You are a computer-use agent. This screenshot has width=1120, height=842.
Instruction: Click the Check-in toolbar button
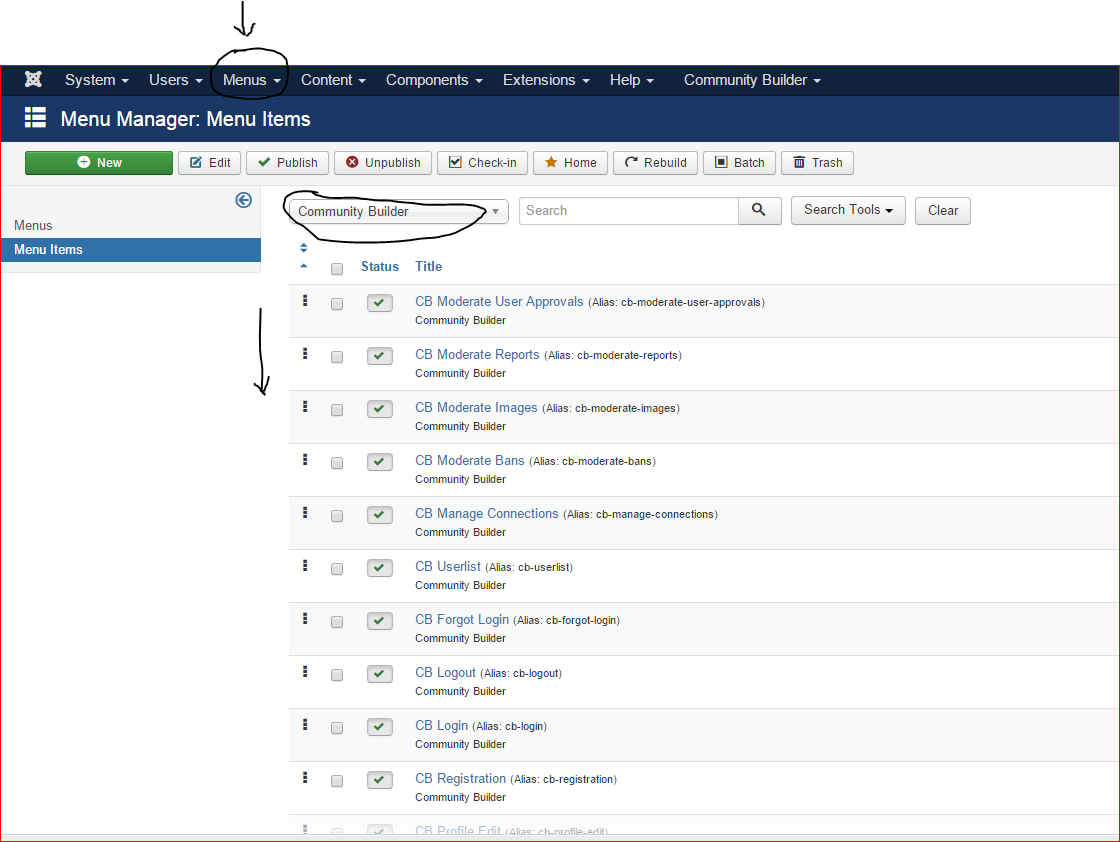pos(482,163)
